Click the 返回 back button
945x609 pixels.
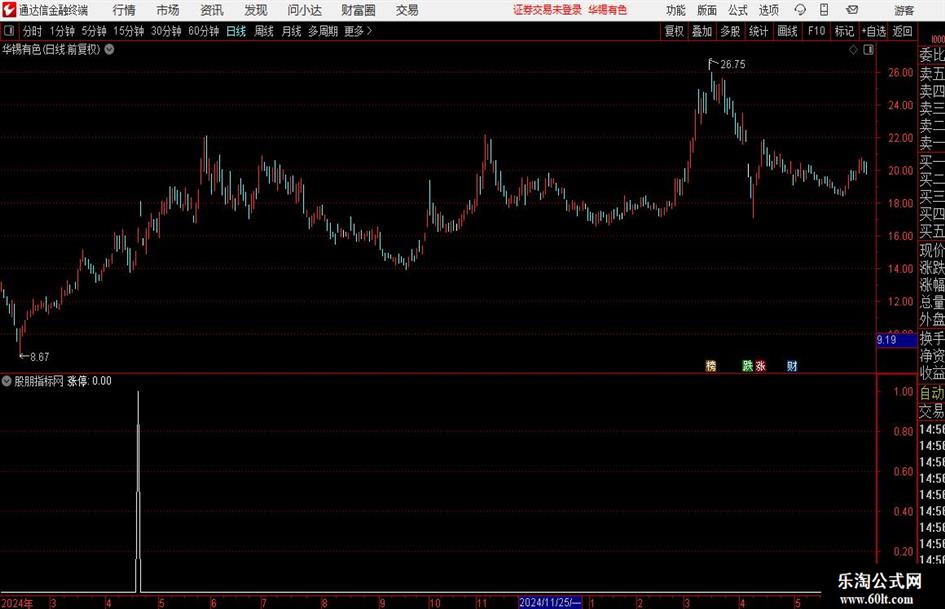(x=902, y=31)
